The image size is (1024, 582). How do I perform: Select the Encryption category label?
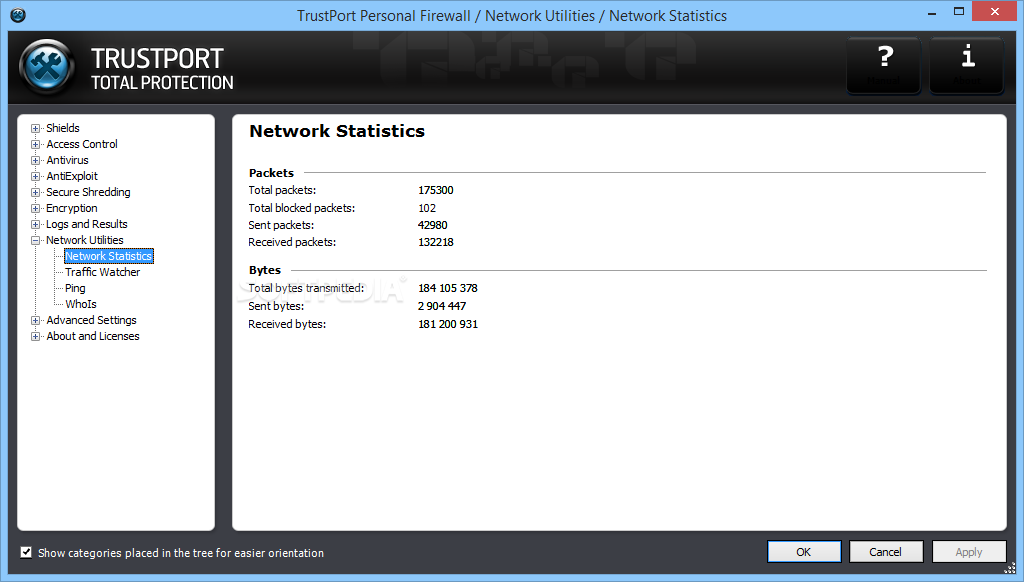coord(72,208)
